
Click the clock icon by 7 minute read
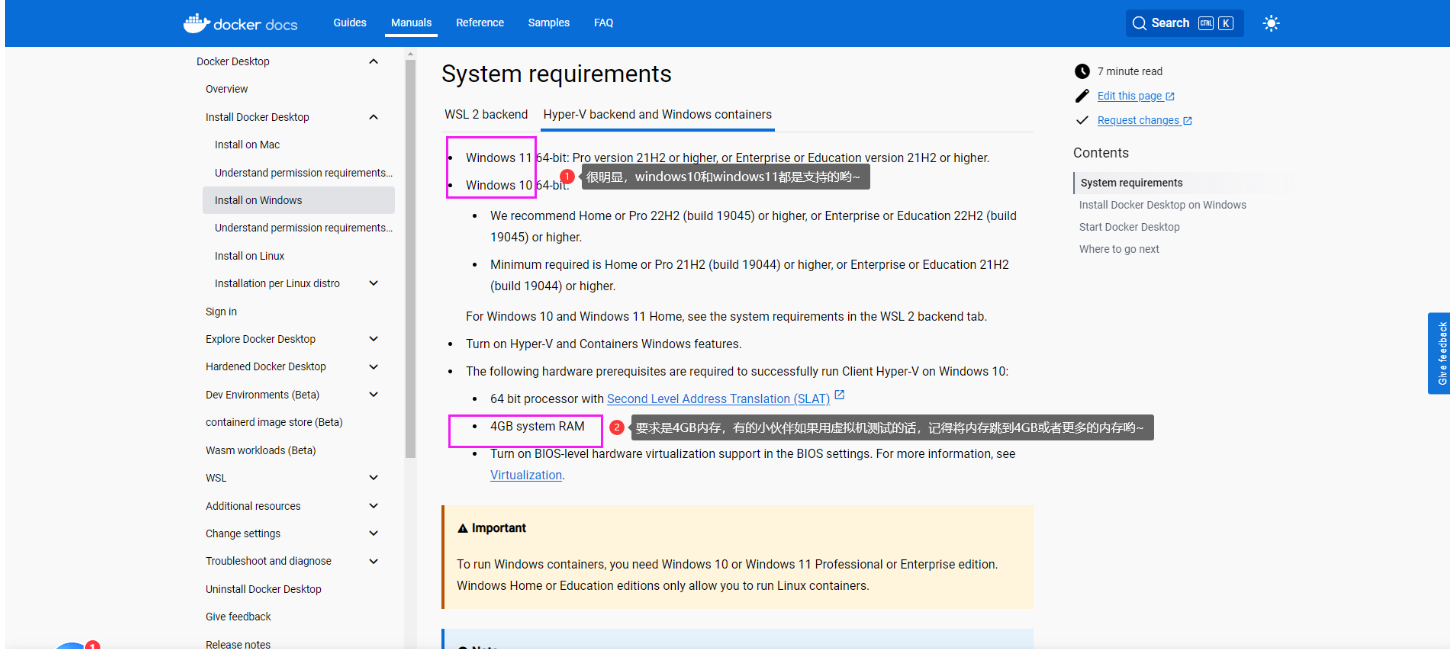pyautogui.click(x=1082, y=71)
